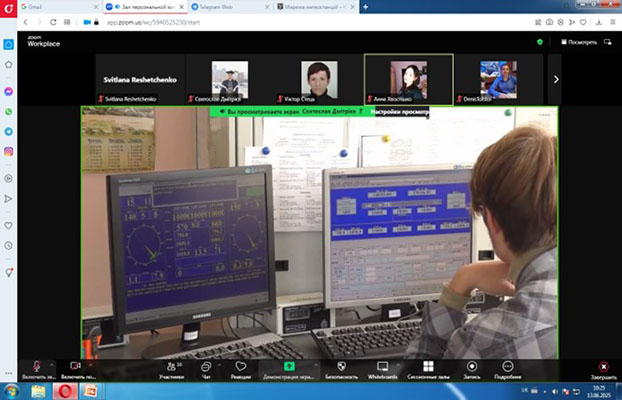Open Whiteboards from the meeting toolbar

point(382,367)
